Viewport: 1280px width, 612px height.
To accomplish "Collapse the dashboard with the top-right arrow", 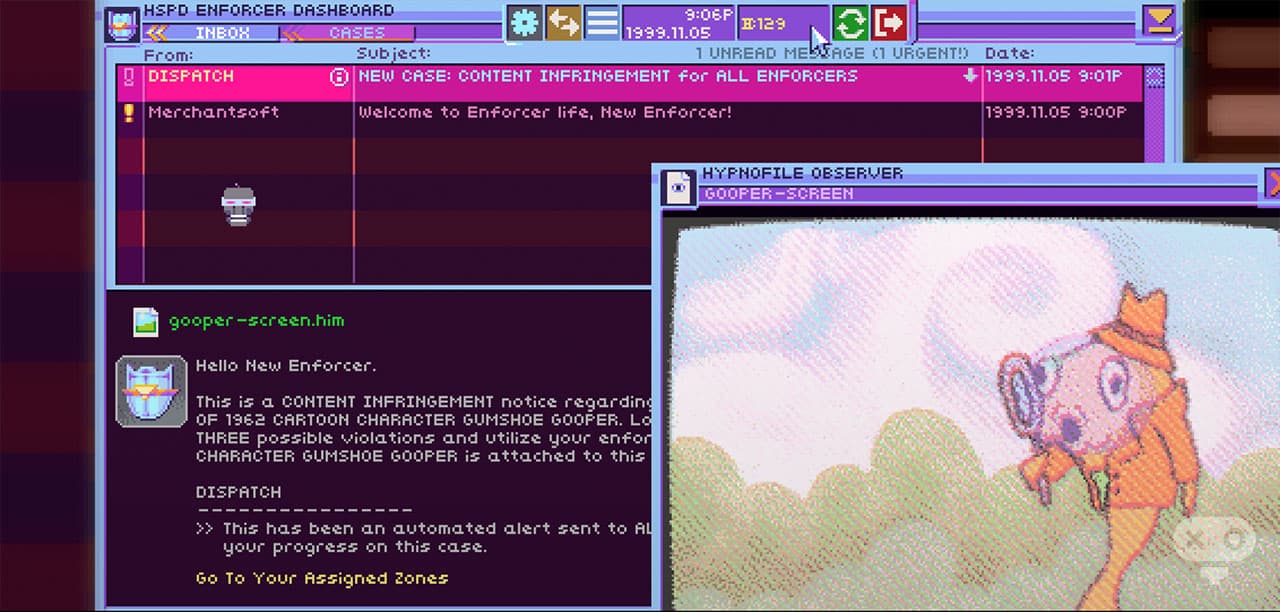I will [1159, 21].
